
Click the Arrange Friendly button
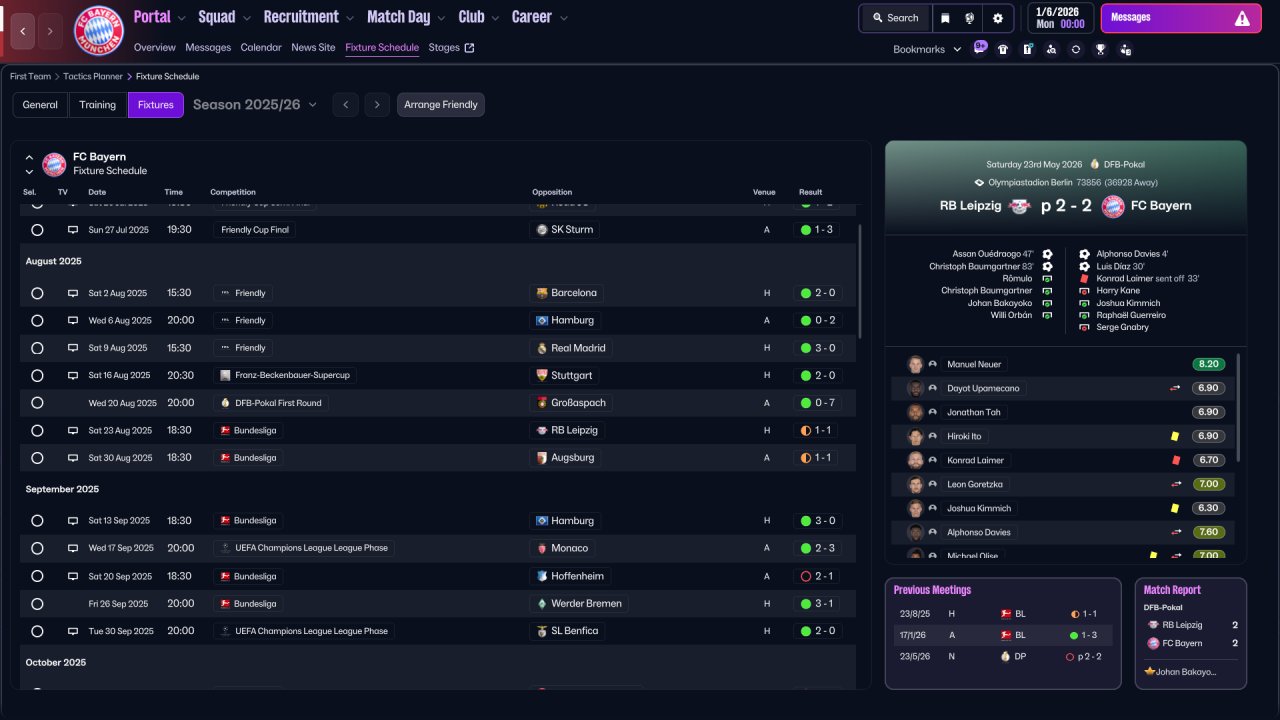click(x=441, y=105)
